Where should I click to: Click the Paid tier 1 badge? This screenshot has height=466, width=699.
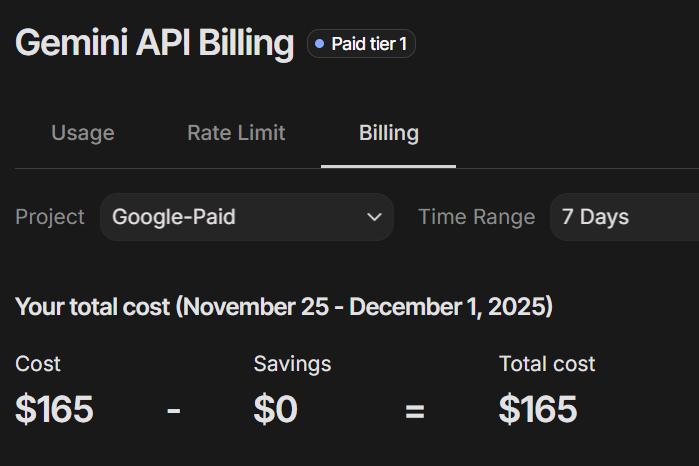click(361, 44)
